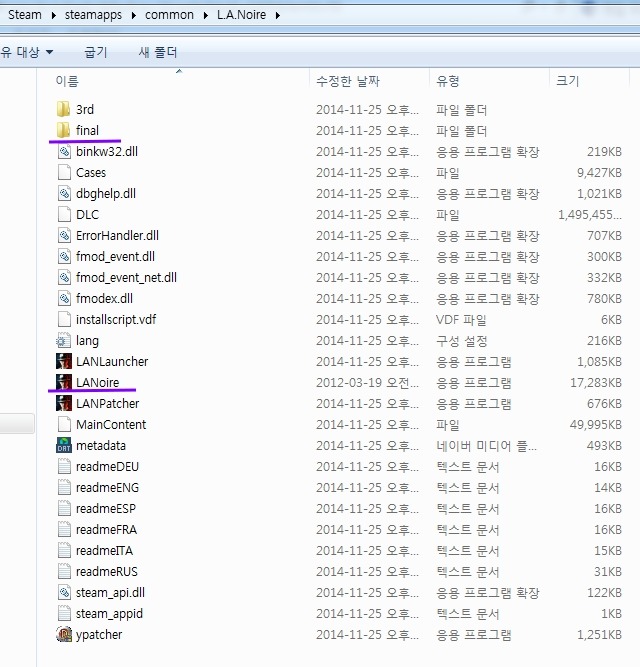
Task: Click the 49,995KB size of MainContent
Action: (596, 425)
